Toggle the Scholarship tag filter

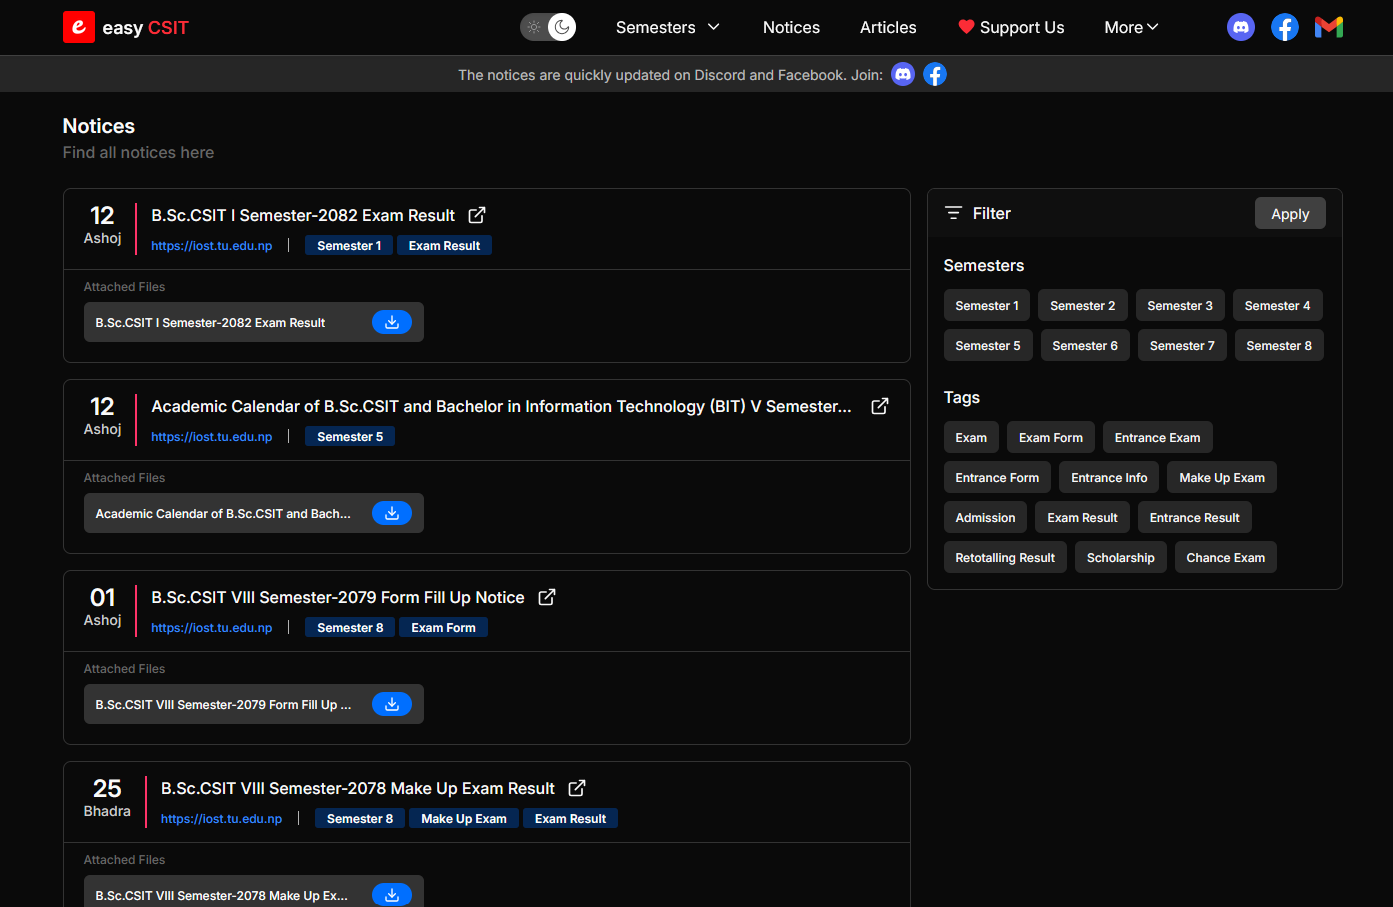point(1120,557)
